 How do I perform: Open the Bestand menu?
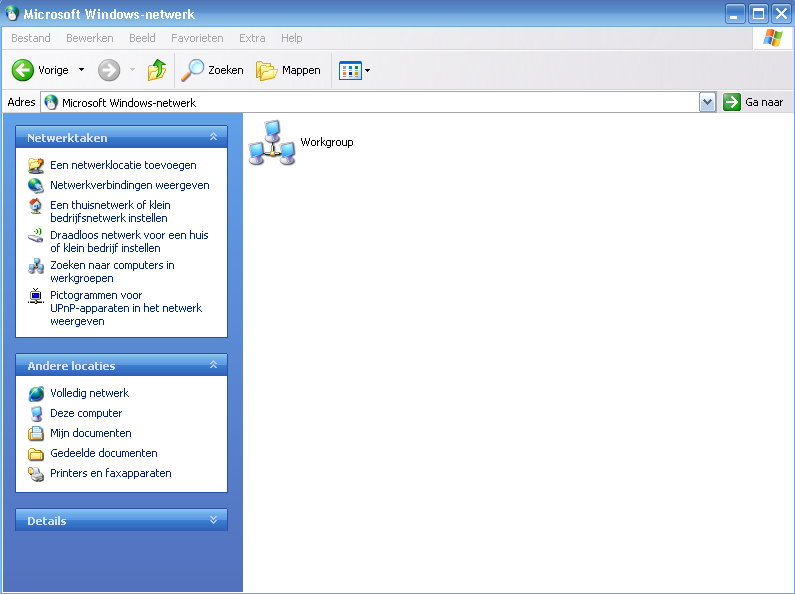[x=31, y=38]
